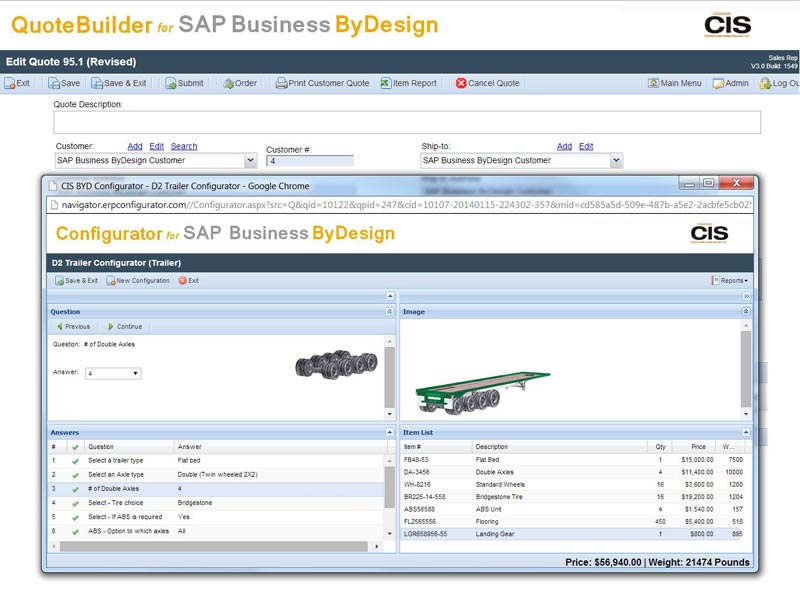Click the Customer Search link
800x601 pixels.
[184, 146]
